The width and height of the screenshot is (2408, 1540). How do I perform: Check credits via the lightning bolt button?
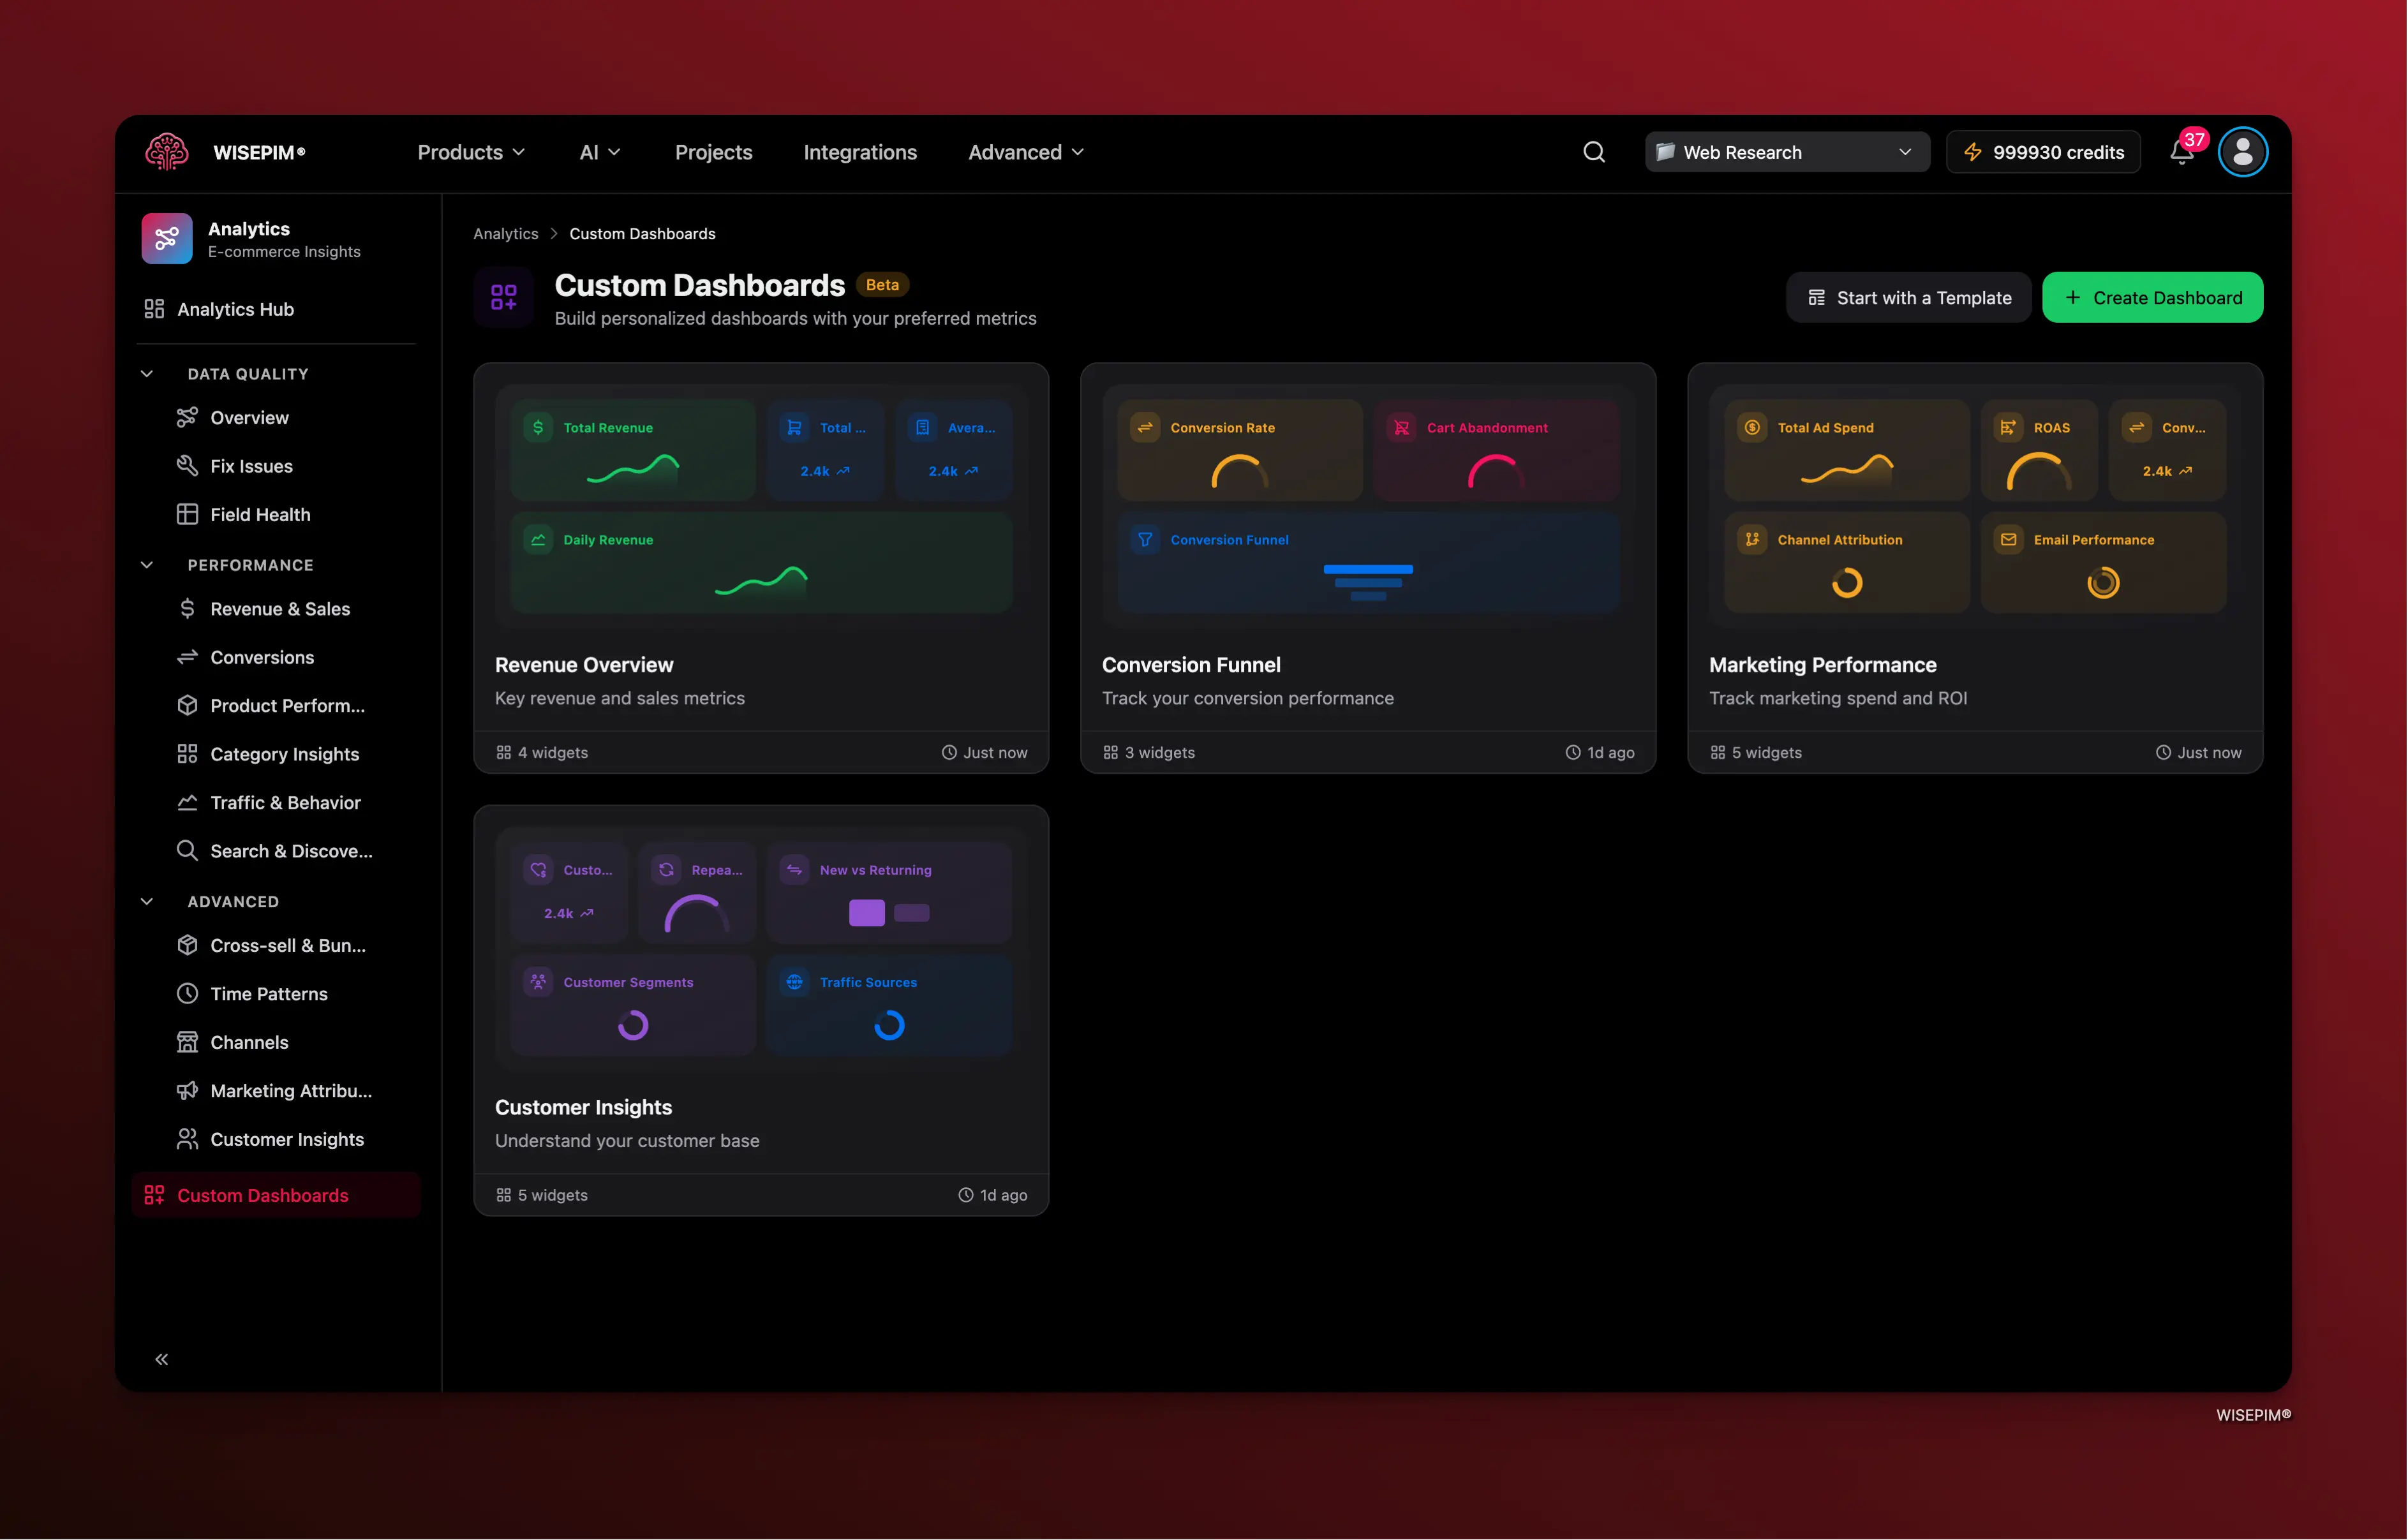tap(2043, 152)
